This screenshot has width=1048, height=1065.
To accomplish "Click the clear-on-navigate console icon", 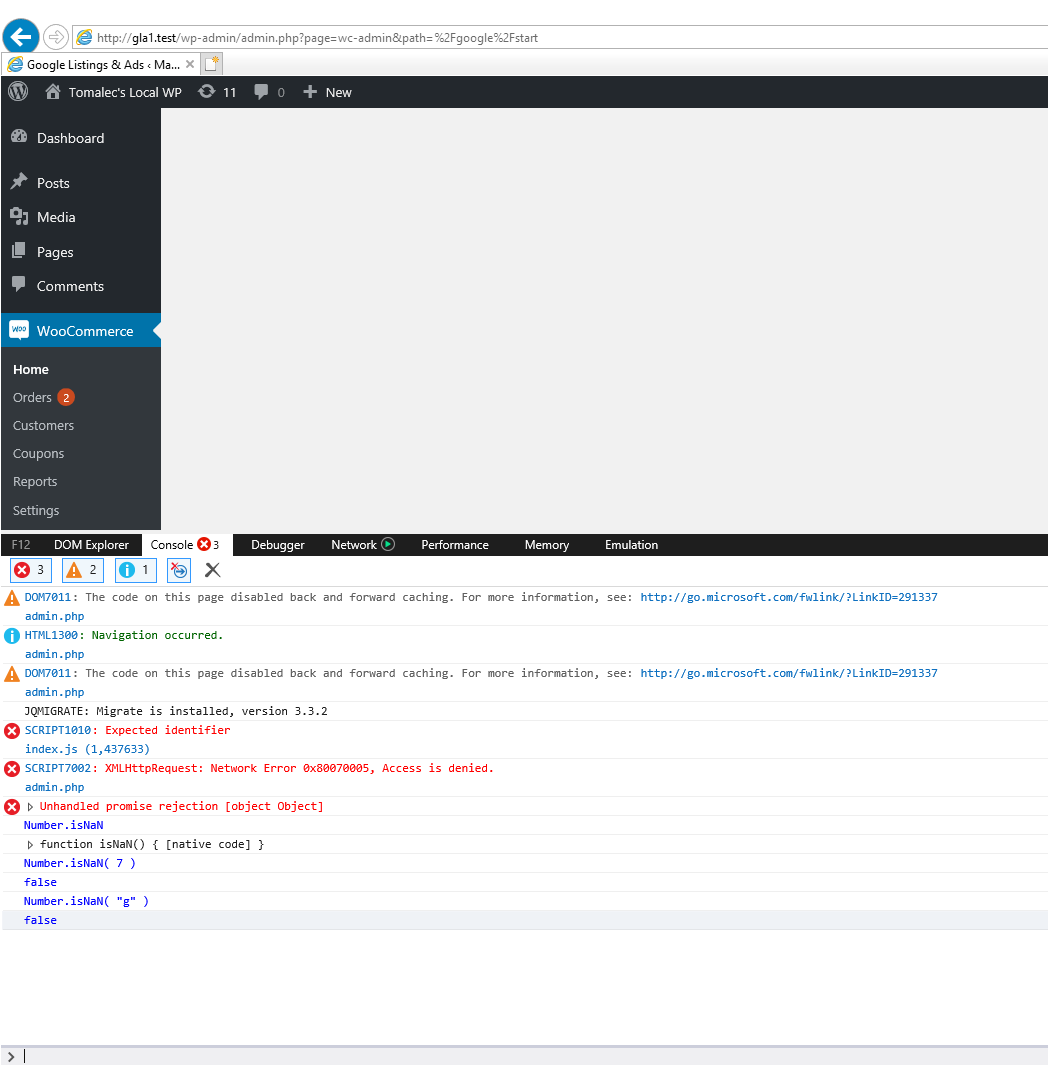I will (x=178, y=570).
